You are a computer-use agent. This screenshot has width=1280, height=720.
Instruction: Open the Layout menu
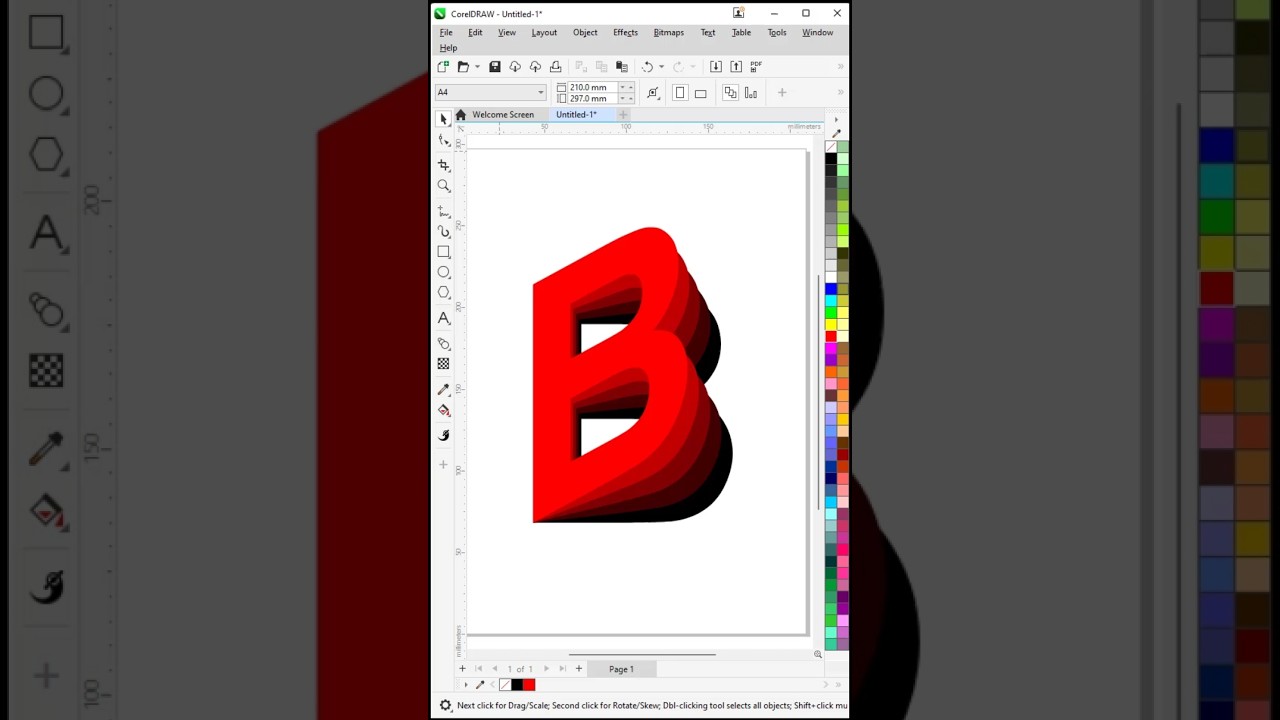(544, 32)
